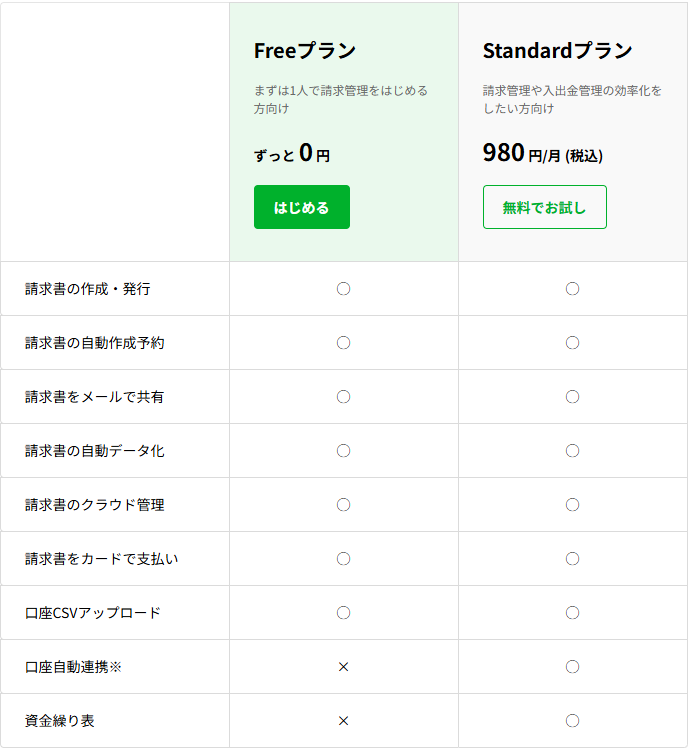Click Standard plan circle for 請求書の自動作成予約
Image resolution: width=688 pixels, height=749 pixels.
[x=572, y=343]
